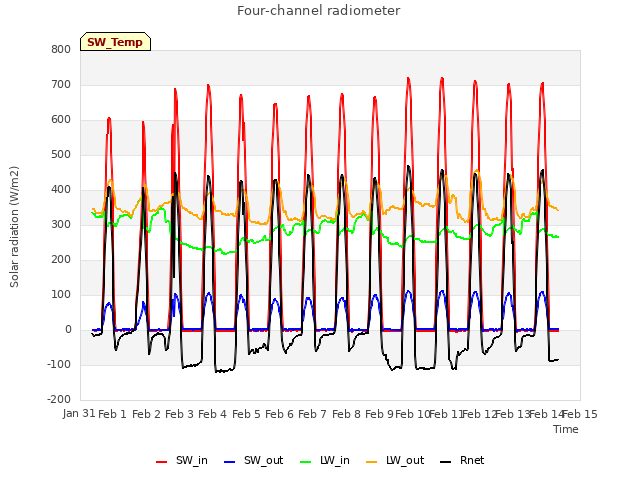Click the 100 y-axis tick label
This screenshot has width=640, height=480.
(61, 295)
